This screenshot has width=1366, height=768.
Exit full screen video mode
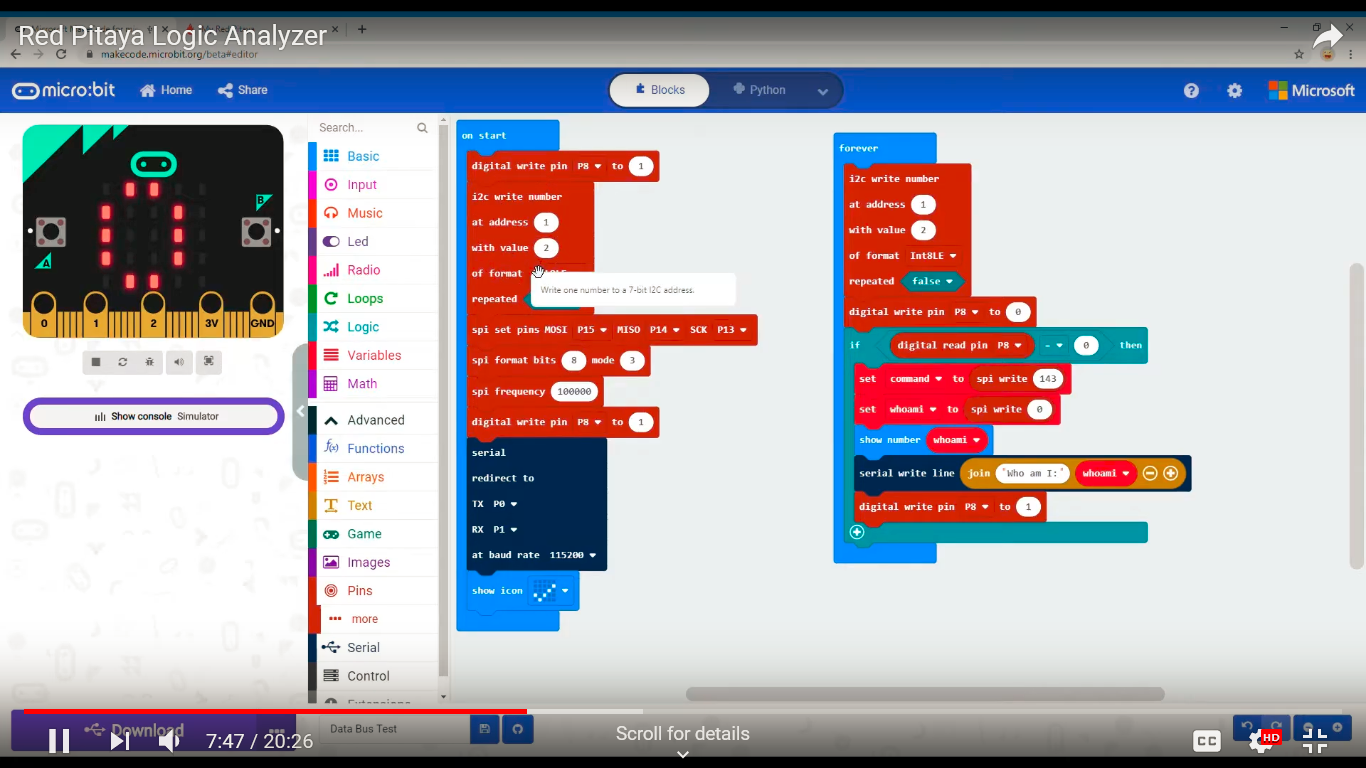pyautogui.click(x=1315, y=741)
